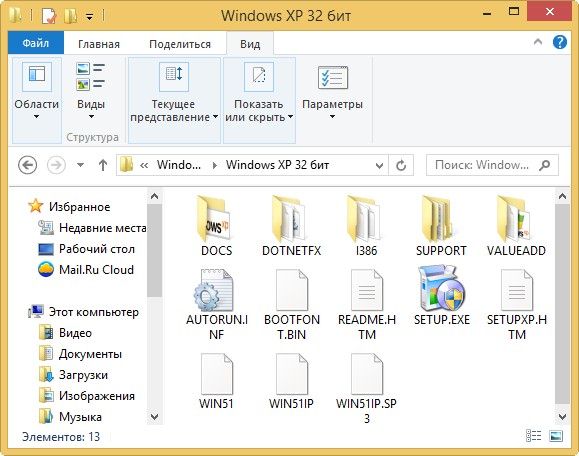Select Этот компьютер in sidebar
Image resolution: width=579 pixels, height=456 pixels.
(83, 312)
